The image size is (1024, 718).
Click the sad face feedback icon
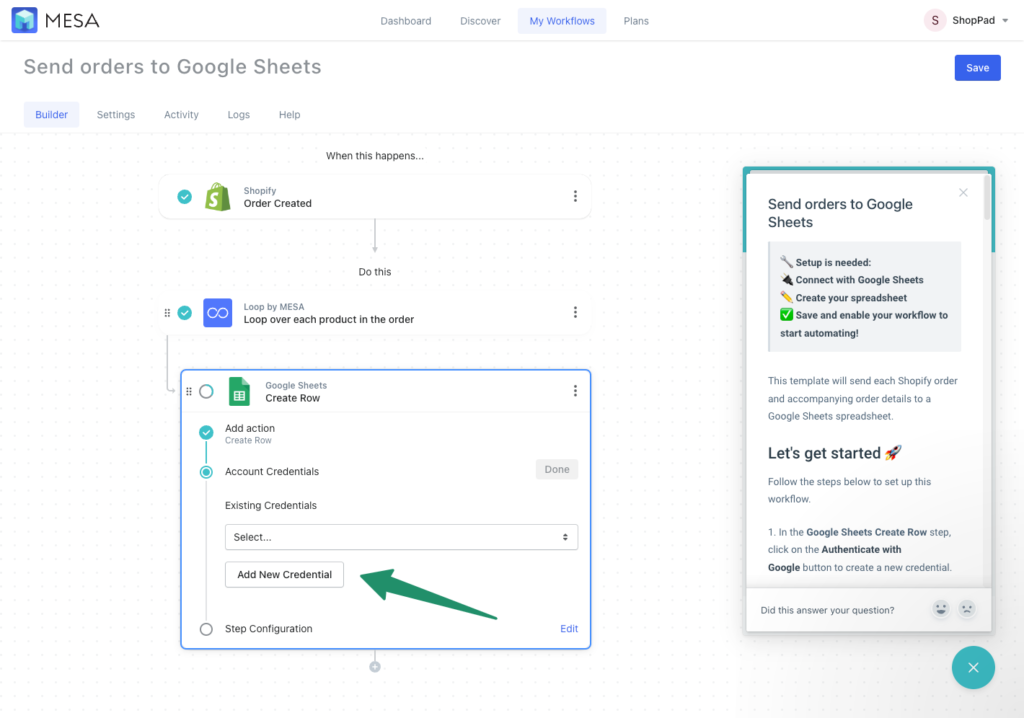[967, 609]
